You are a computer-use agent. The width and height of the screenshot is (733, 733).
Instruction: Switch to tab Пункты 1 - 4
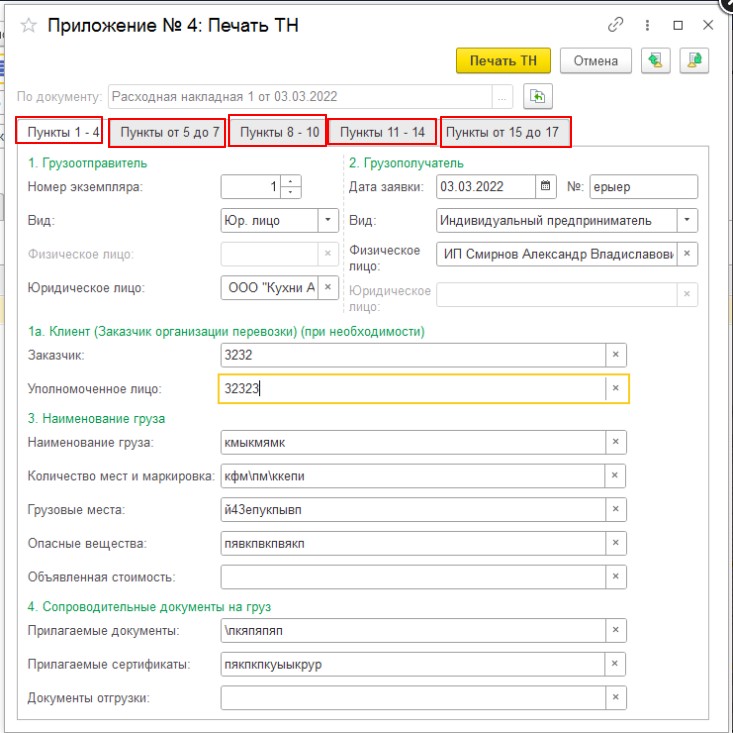(59, 130)
